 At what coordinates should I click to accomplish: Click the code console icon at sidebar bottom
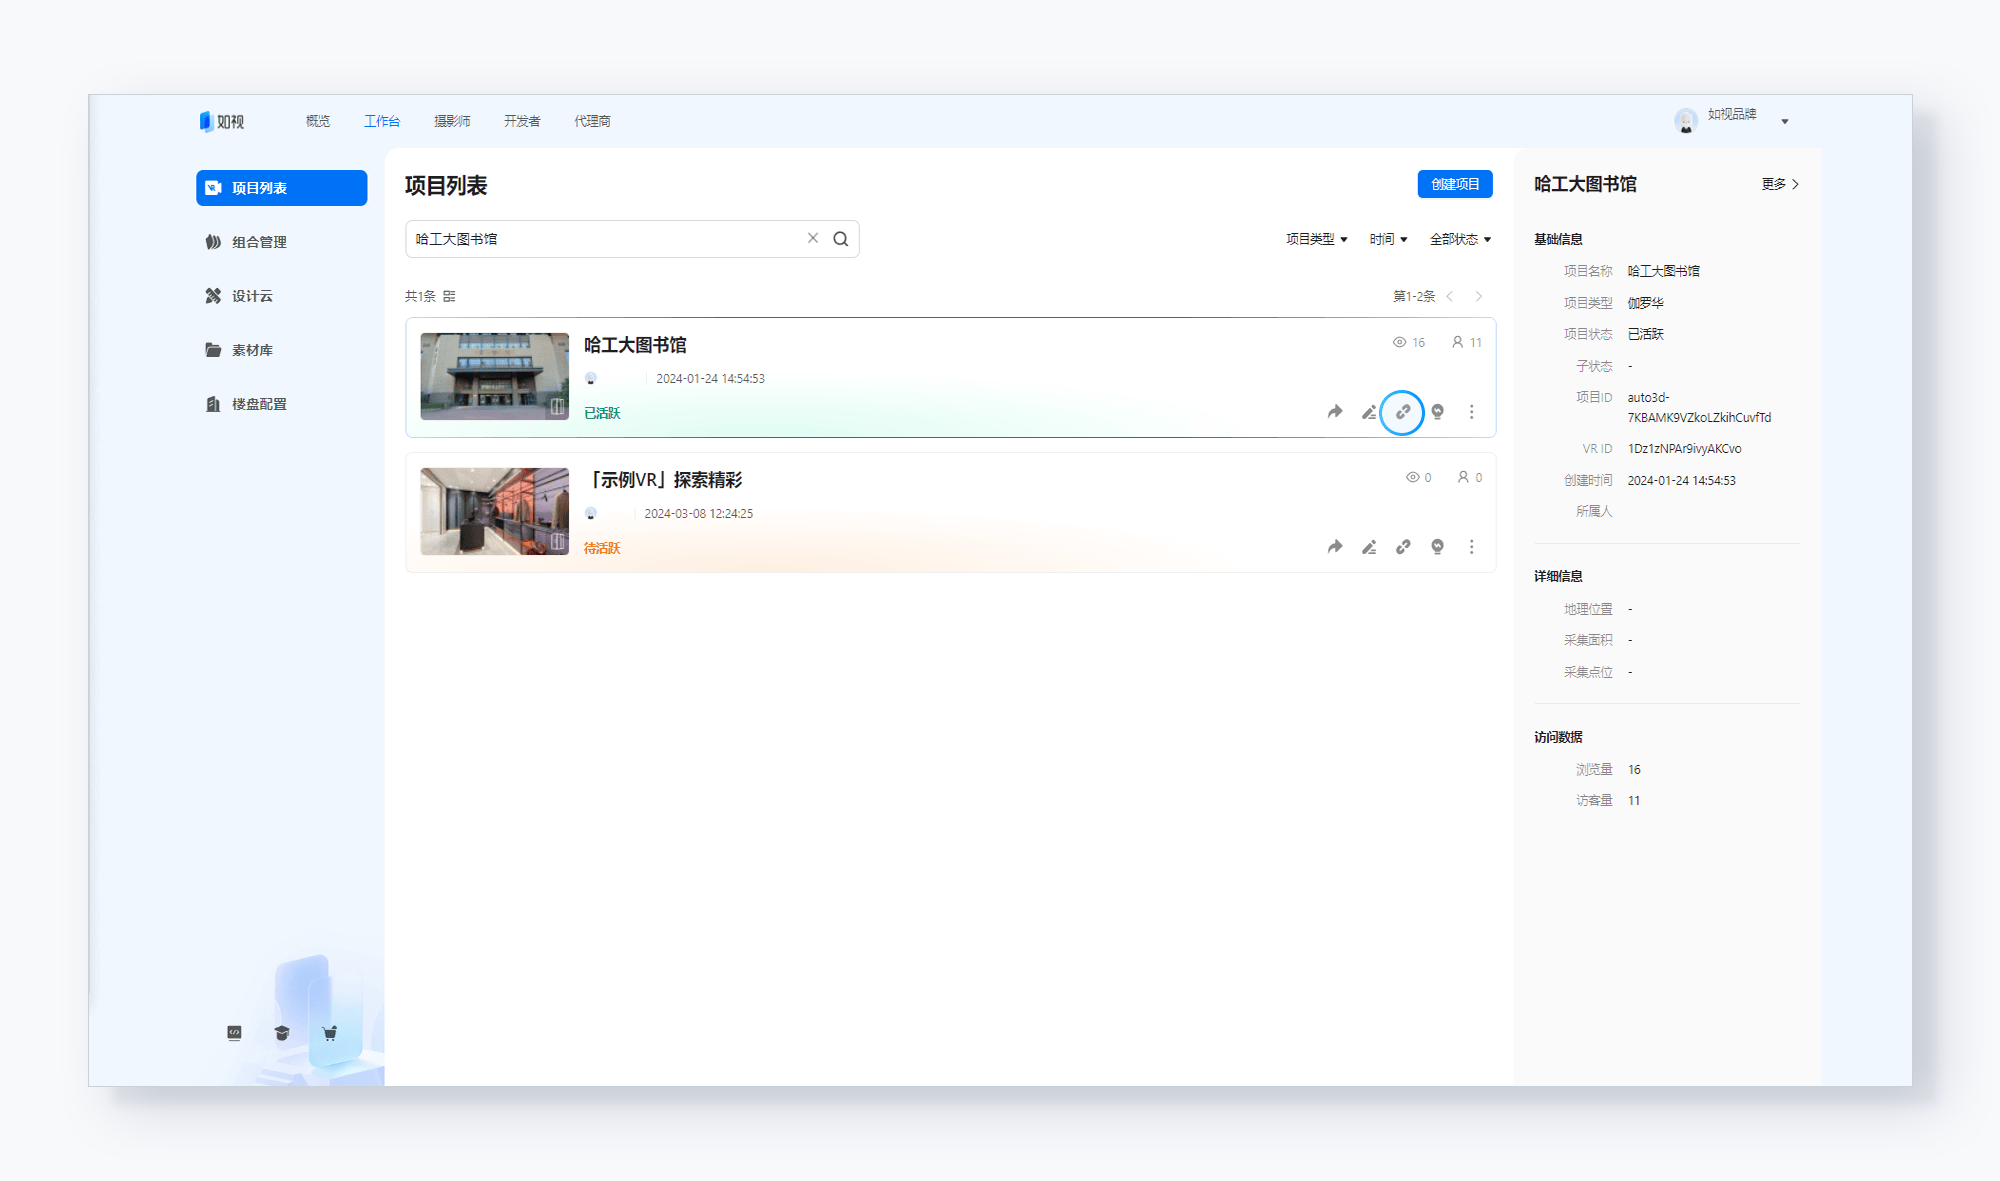[x=234, y=1033]
